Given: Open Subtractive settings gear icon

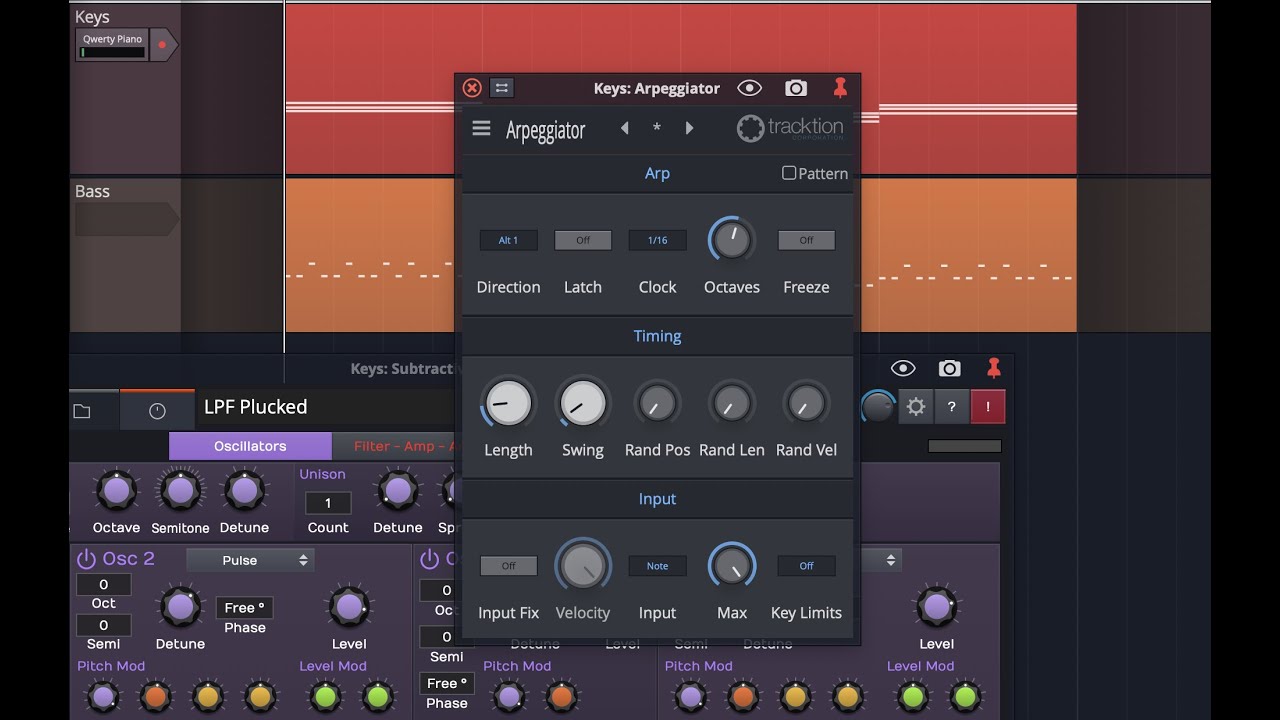Looking at the screenshot, I should click(x=915, y=407).
